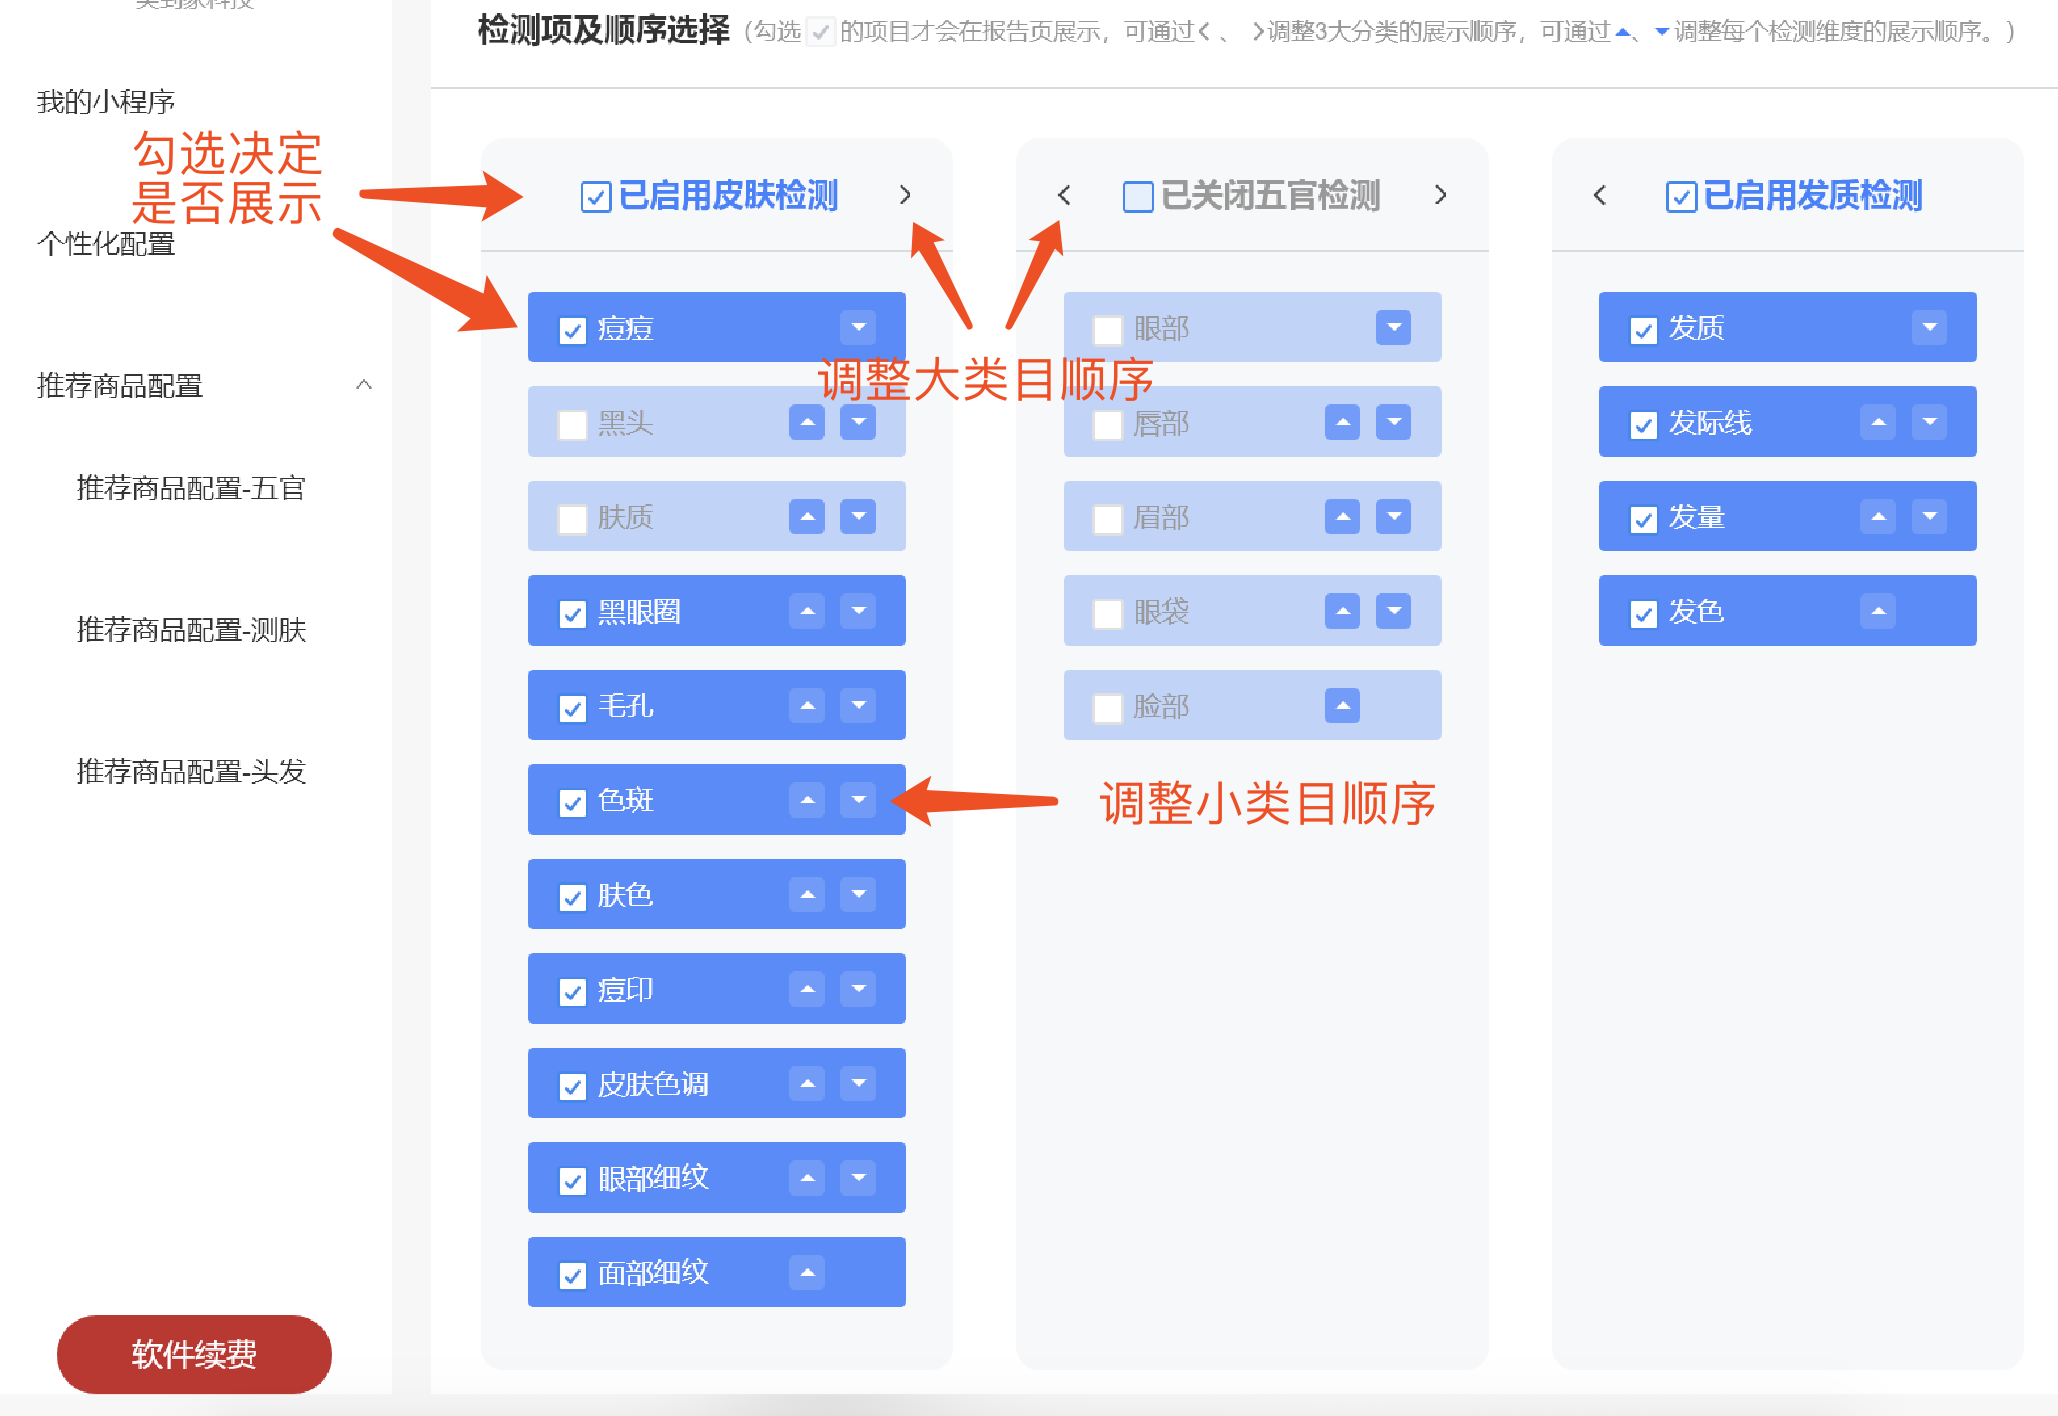Shift 发质检测 category left
The width and height of the screenshot is (2058, 1416).
(1600, 195)
